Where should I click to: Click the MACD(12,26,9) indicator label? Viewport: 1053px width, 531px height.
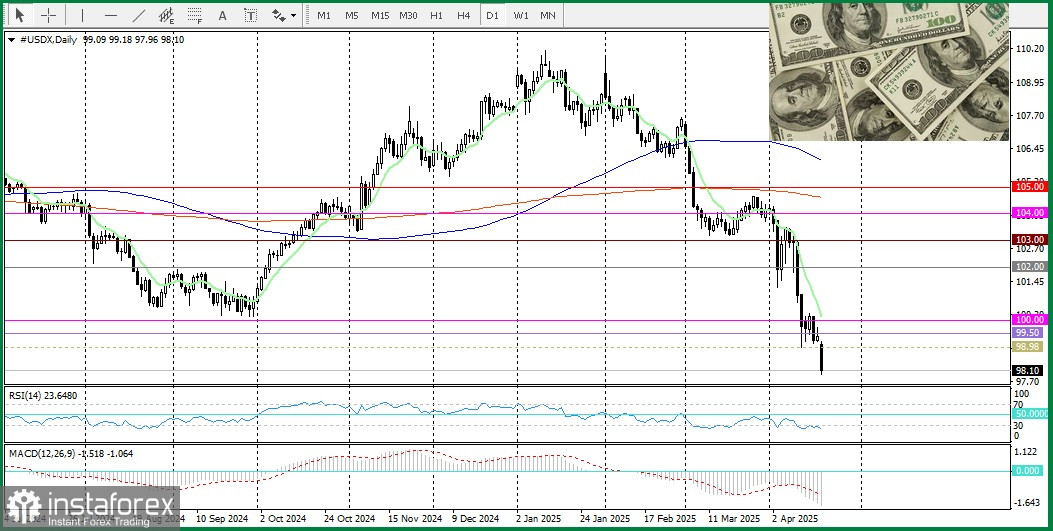click(71, 454)
